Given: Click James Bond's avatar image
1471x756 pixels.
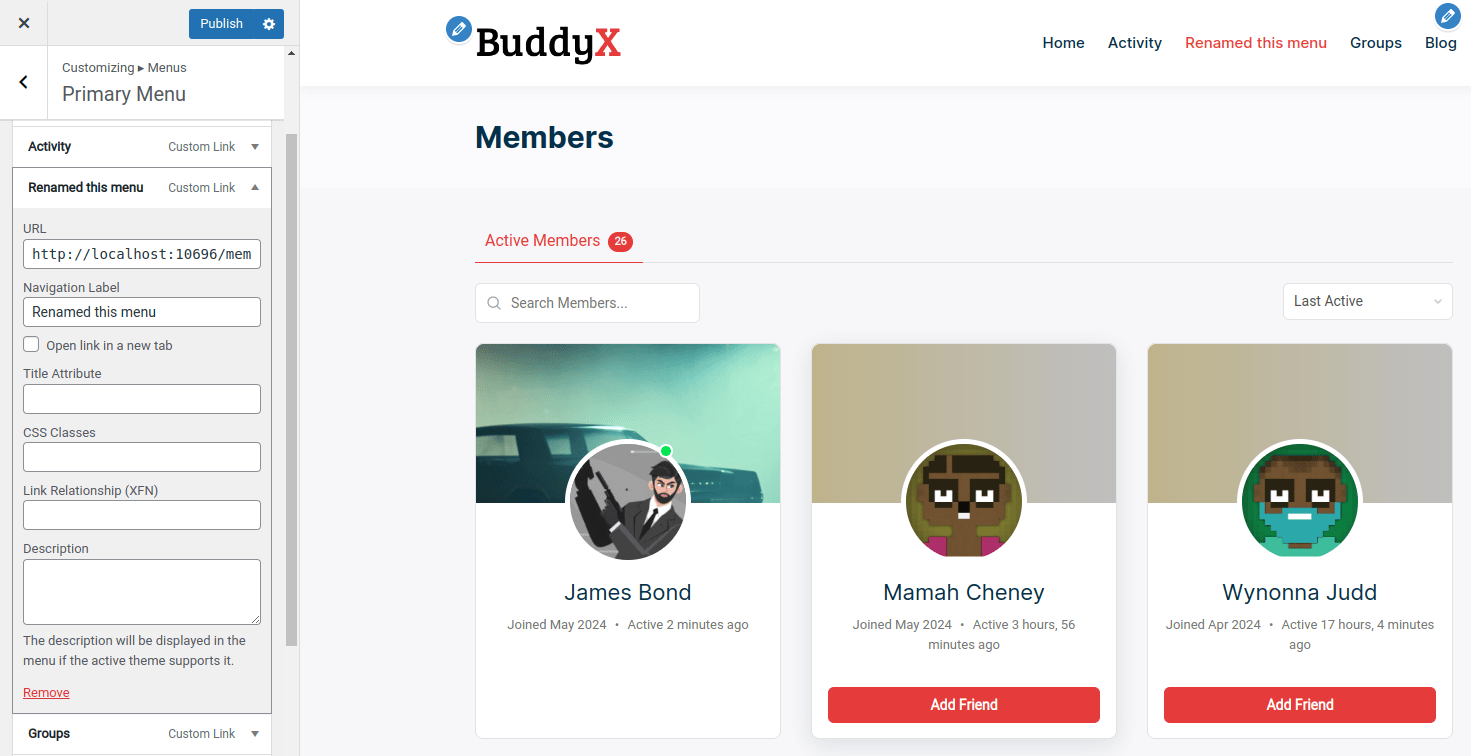Looking at the screenshot, I should click(629, 502).
